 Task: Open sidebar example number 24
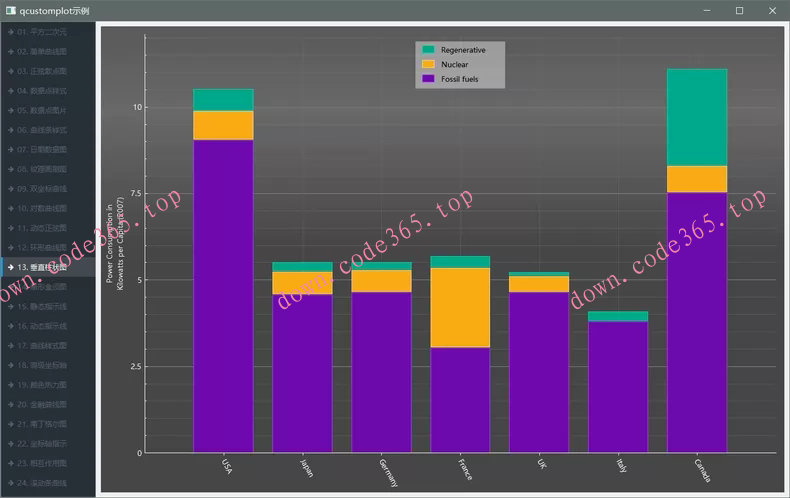47,483
